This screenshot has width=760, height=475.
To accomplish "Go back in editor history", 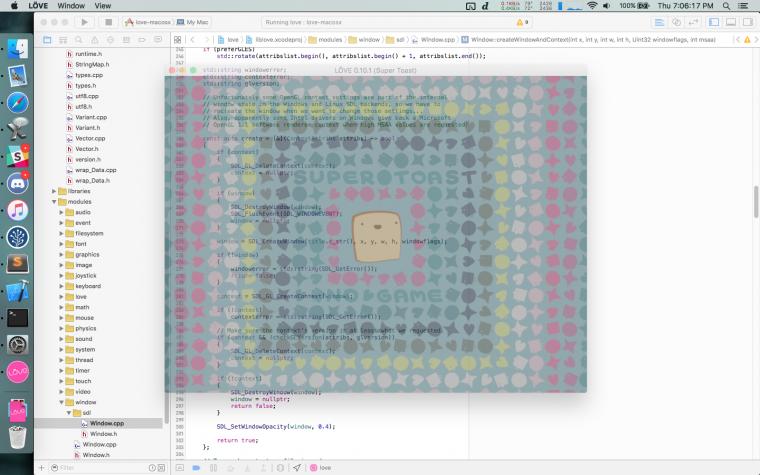I will (192, 40).
